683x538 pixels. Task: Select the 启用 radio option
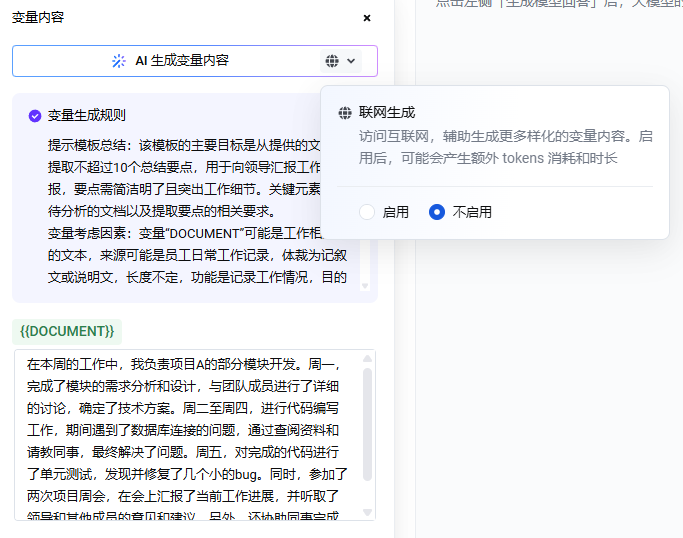tap(367, 212)
